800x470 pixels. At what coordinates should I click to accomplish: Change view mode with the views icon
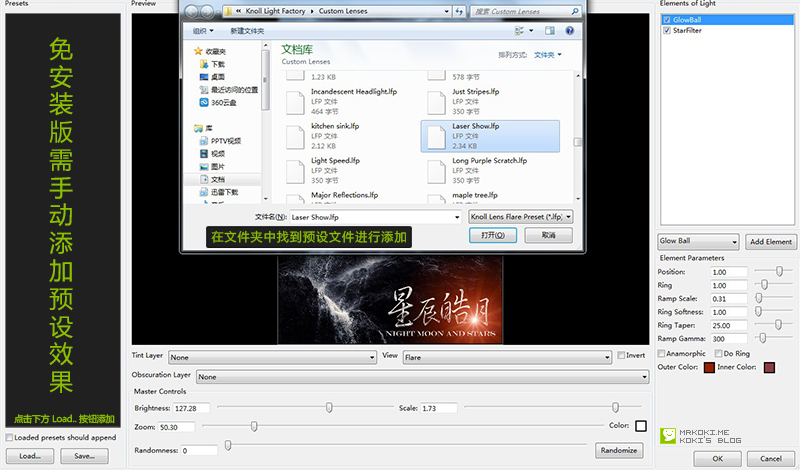pos(519,31)
